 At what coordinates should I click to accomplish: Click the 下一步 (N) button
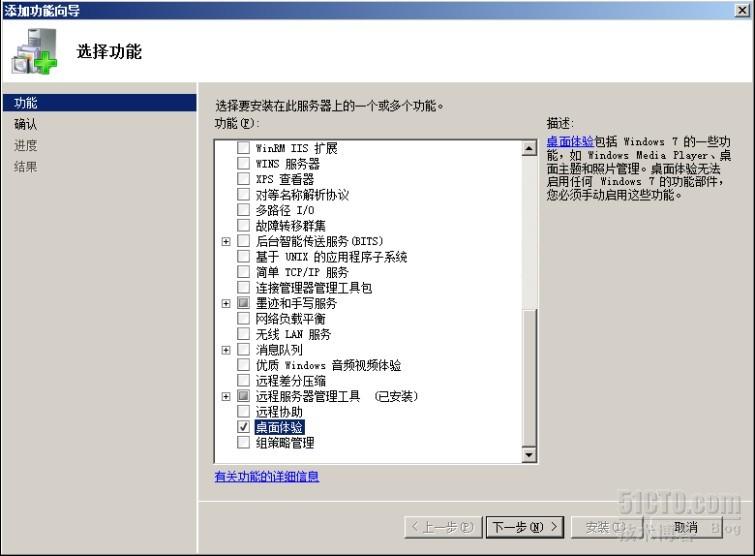click(525, 527)
